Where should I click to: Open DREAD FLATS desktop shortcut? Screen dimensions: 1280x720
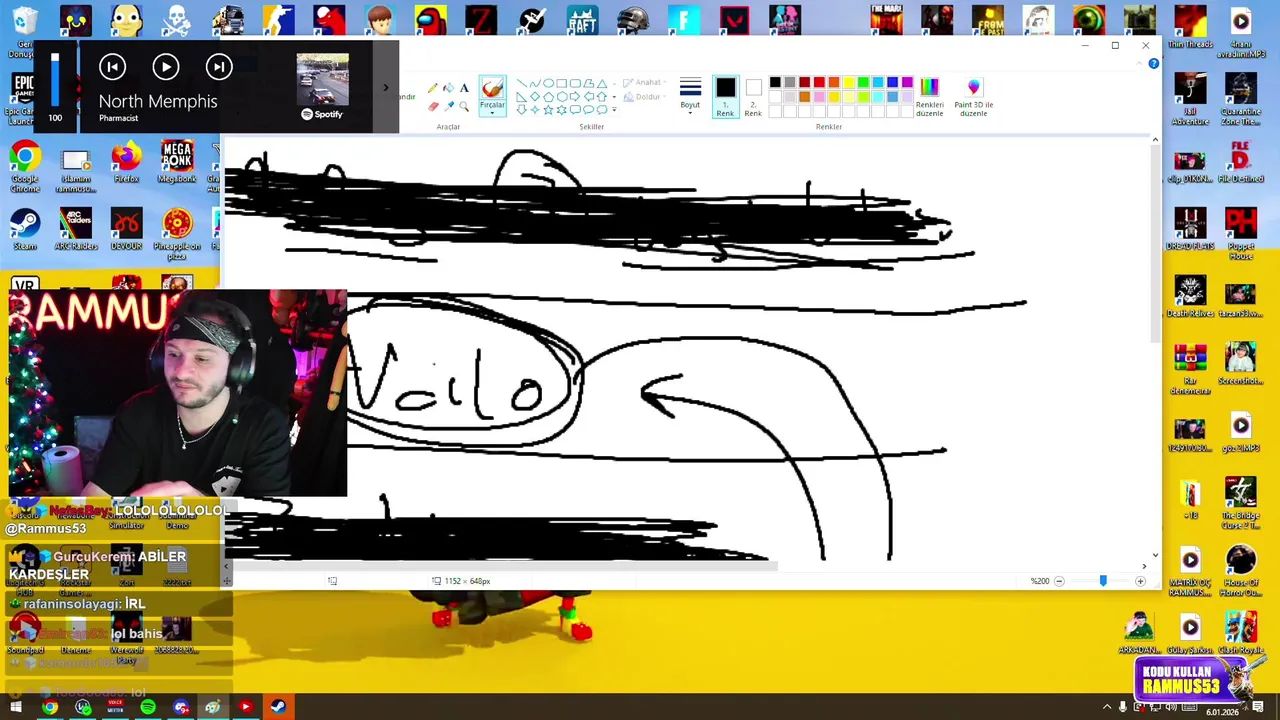1190,230
